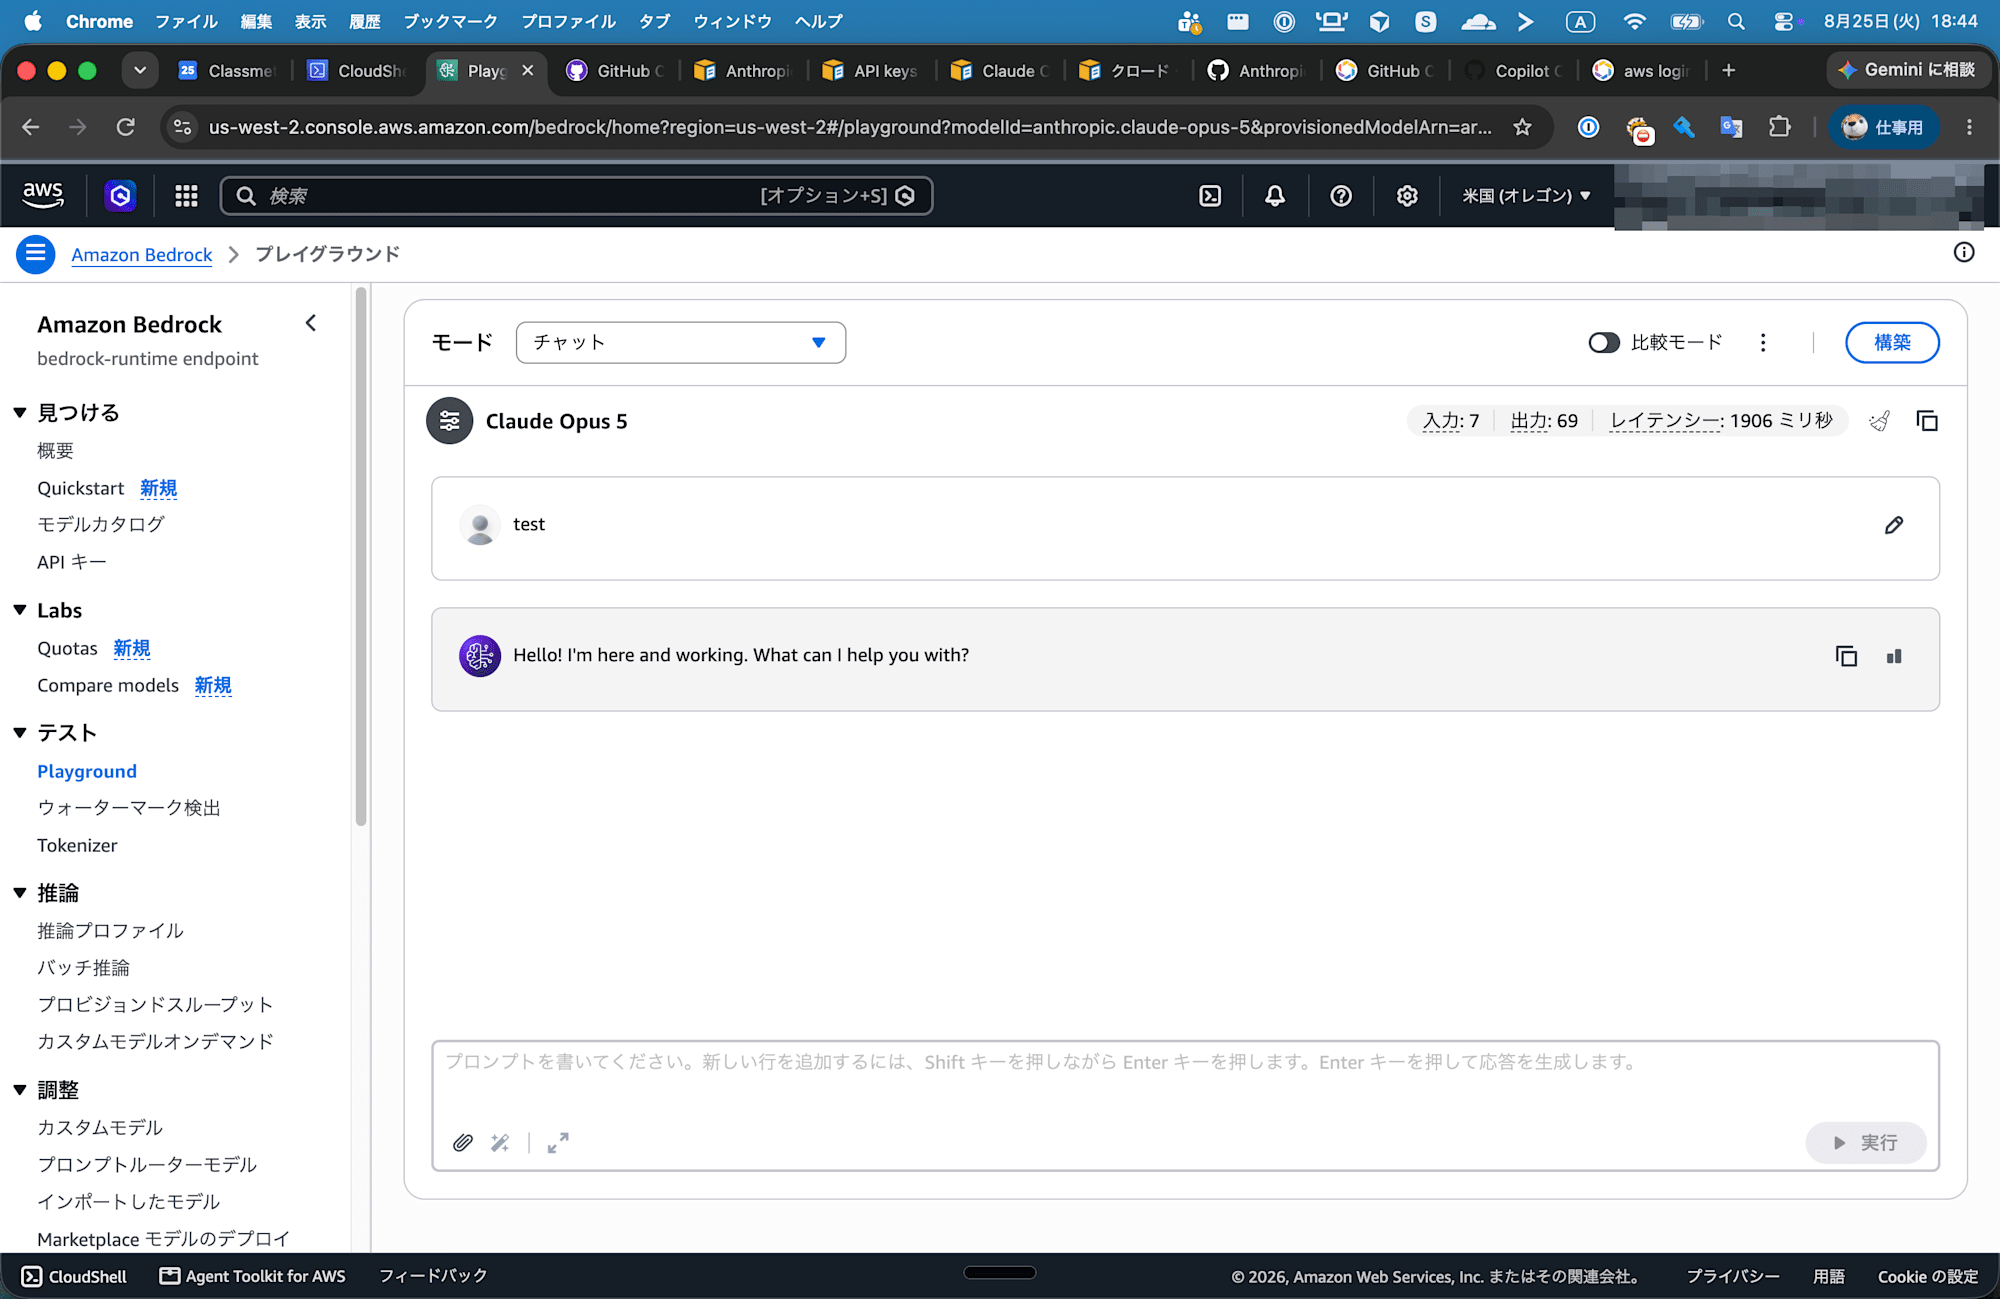
Task: Clear the chat with the broom icon
Action: [1880, 421]
